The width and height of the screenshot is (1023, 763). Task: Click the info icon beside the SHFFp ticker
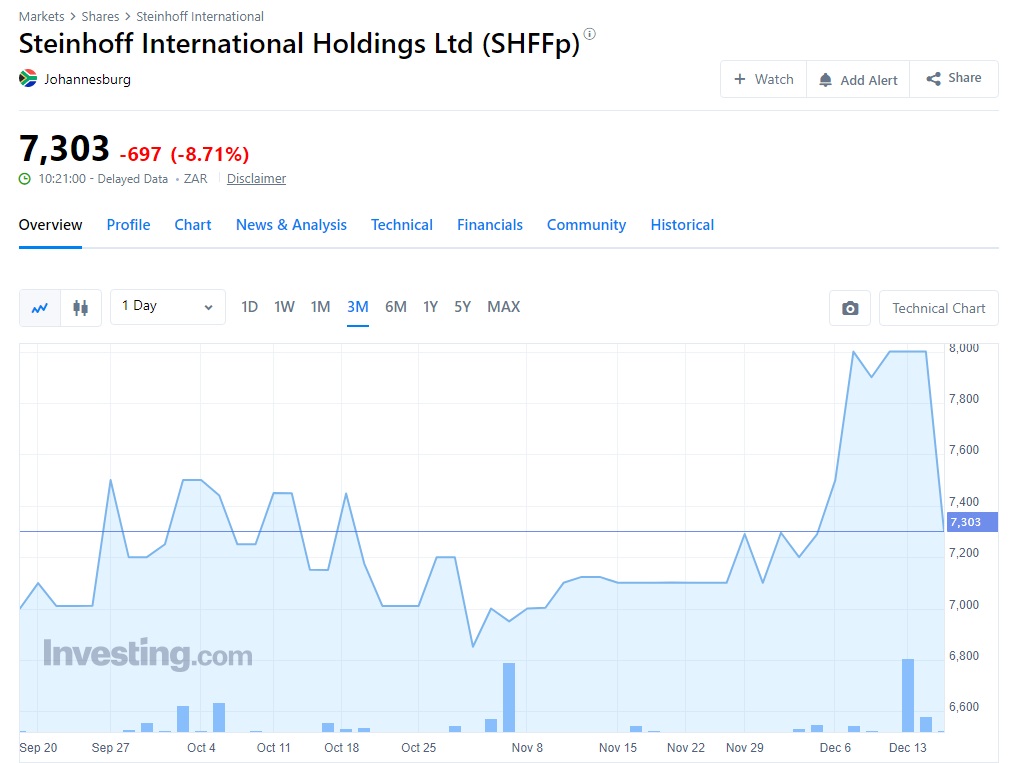coord(589,33)
